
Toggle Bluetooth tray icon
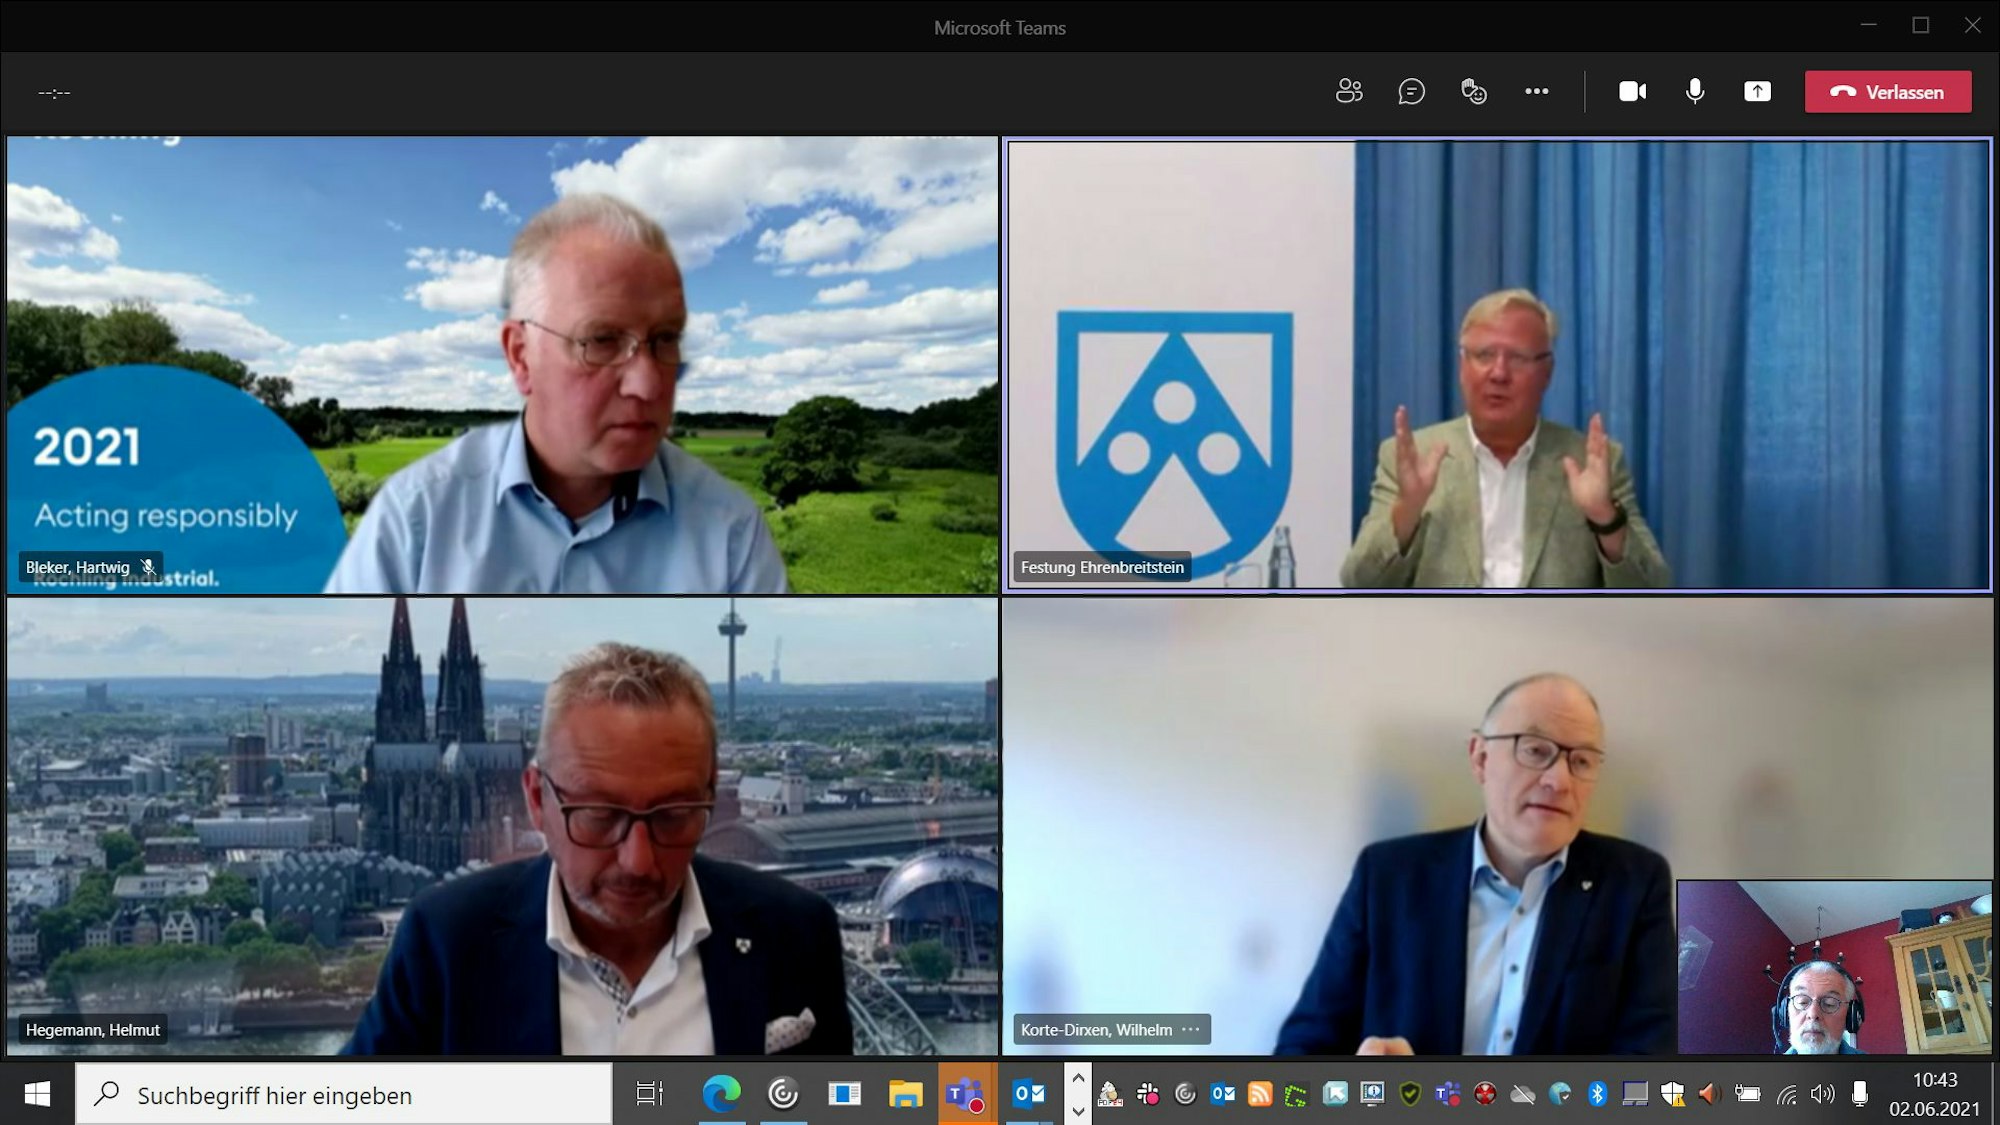pyautogui.click(x=1597, y=1094)
